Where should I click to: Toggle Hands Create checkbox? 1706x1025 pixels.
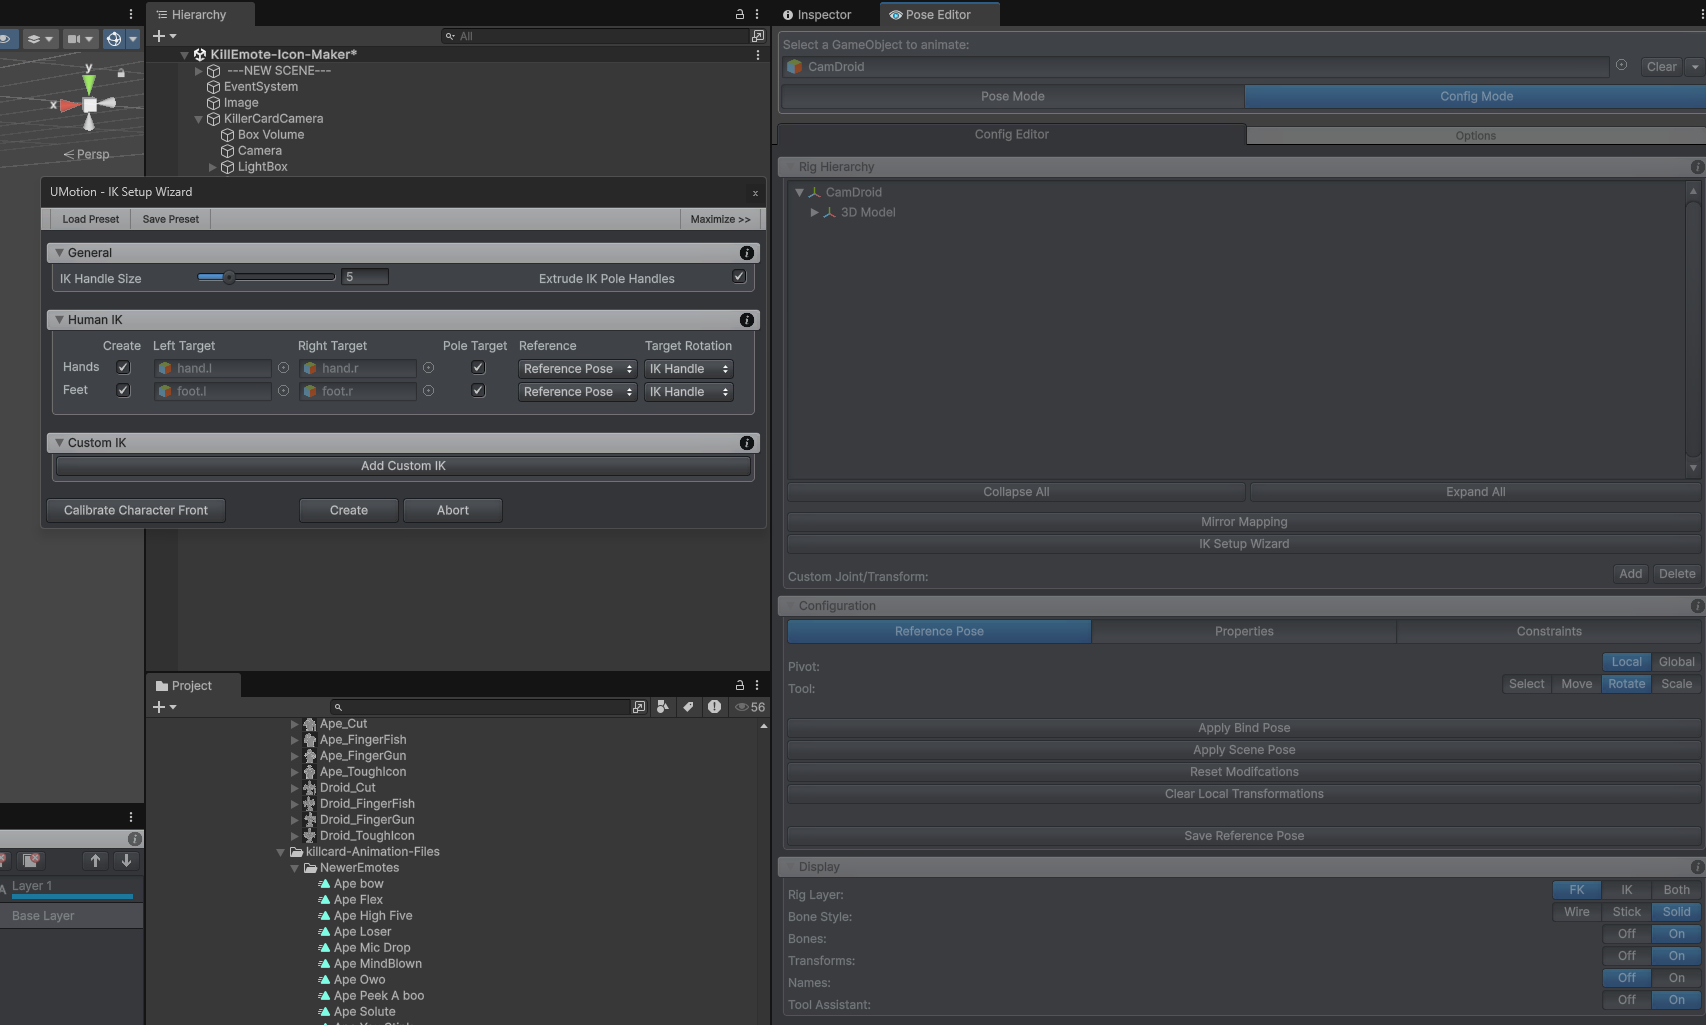click(x=123, y=367)
